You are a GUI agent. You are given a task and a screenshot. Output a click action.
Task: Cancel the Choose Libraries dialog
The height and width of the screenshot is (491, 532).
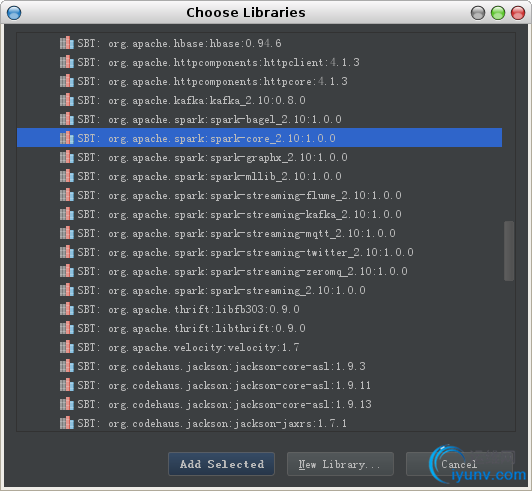(x=459, y=464)
